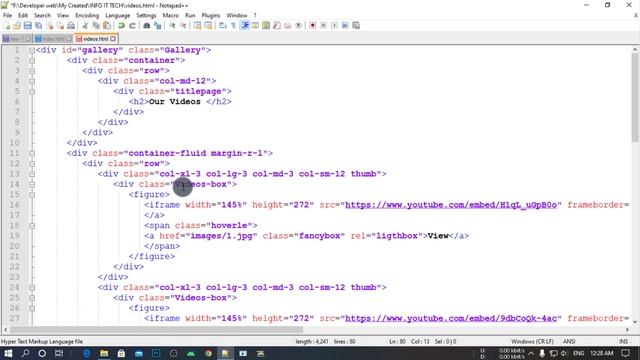
Task: Click the scroll-right arrow of horizontal scrollbar
Action: [x=627, y=329]
